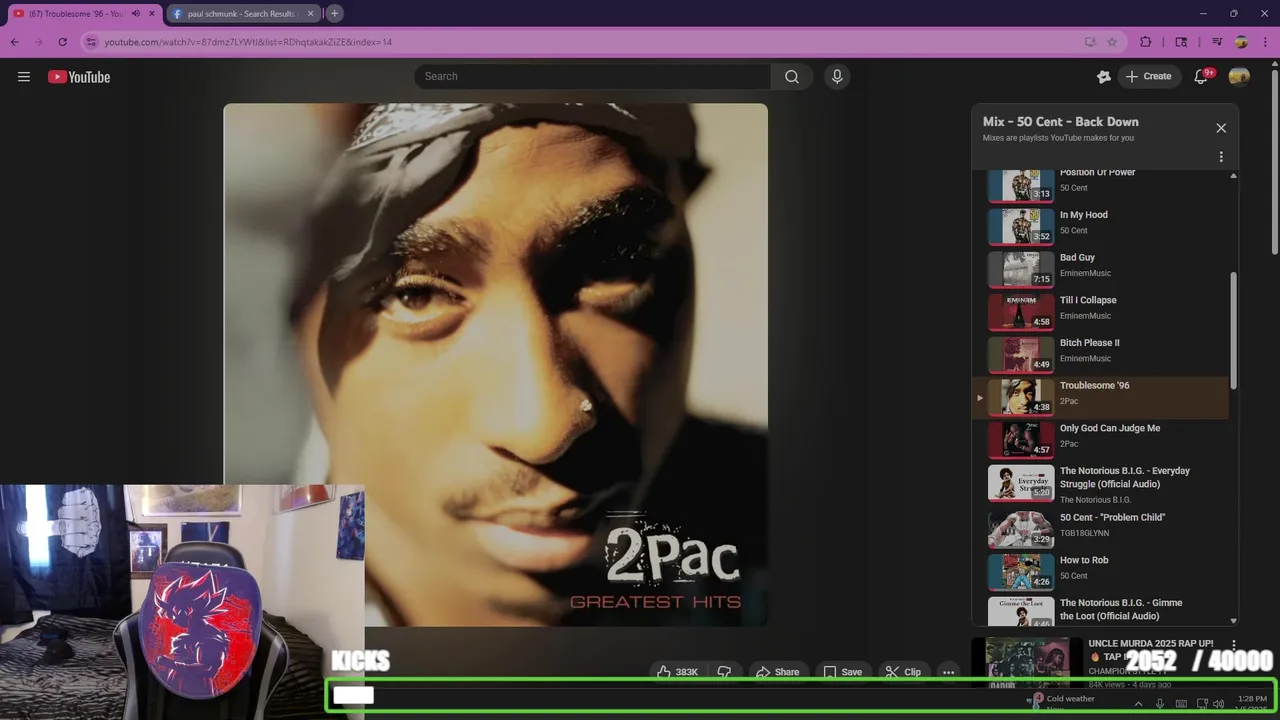
Task: Show hidden icons chevron in the system tray
Action: (x=1138, y=704)
